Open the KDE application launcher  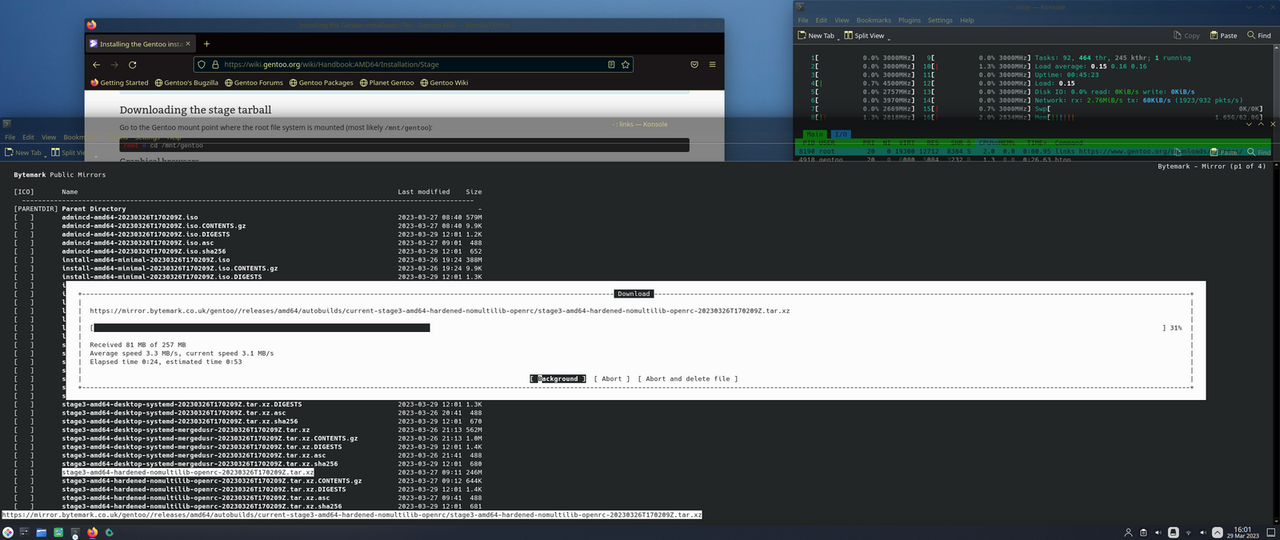pyautogui.click(x=9, y=532)
